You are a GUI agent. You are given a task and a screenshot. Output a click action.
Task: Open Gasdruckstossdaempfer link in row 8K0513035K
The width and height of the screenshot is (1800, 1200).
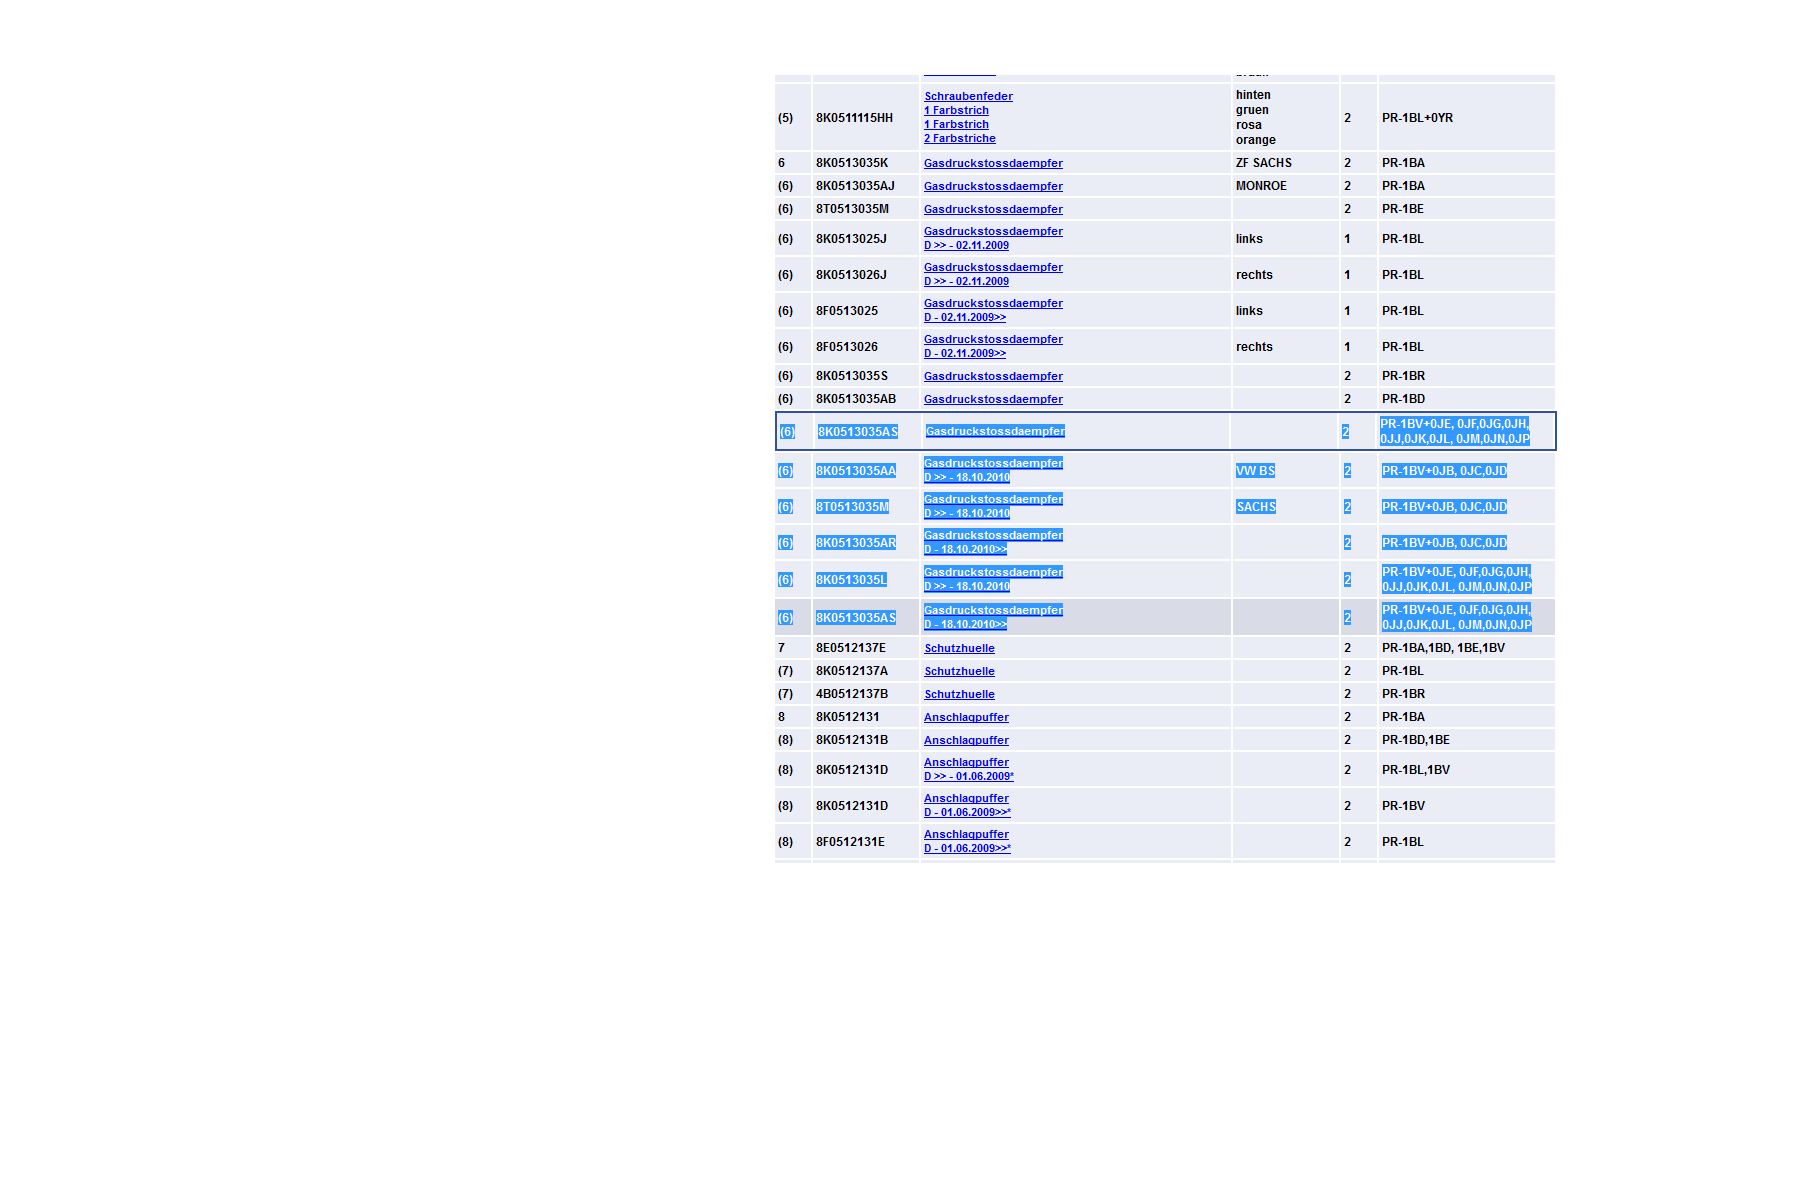tap(993, 163)
